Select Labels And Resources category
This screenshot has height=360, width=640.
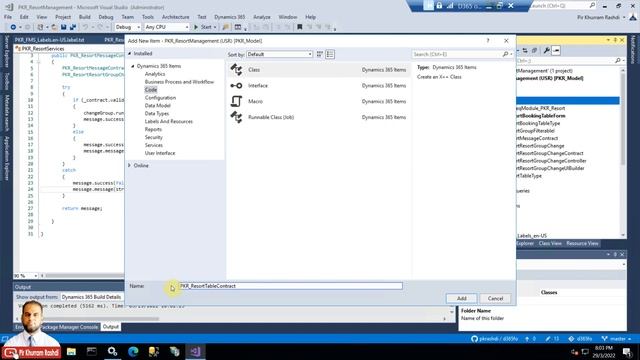pyautogui.click(x=169, y=121)
